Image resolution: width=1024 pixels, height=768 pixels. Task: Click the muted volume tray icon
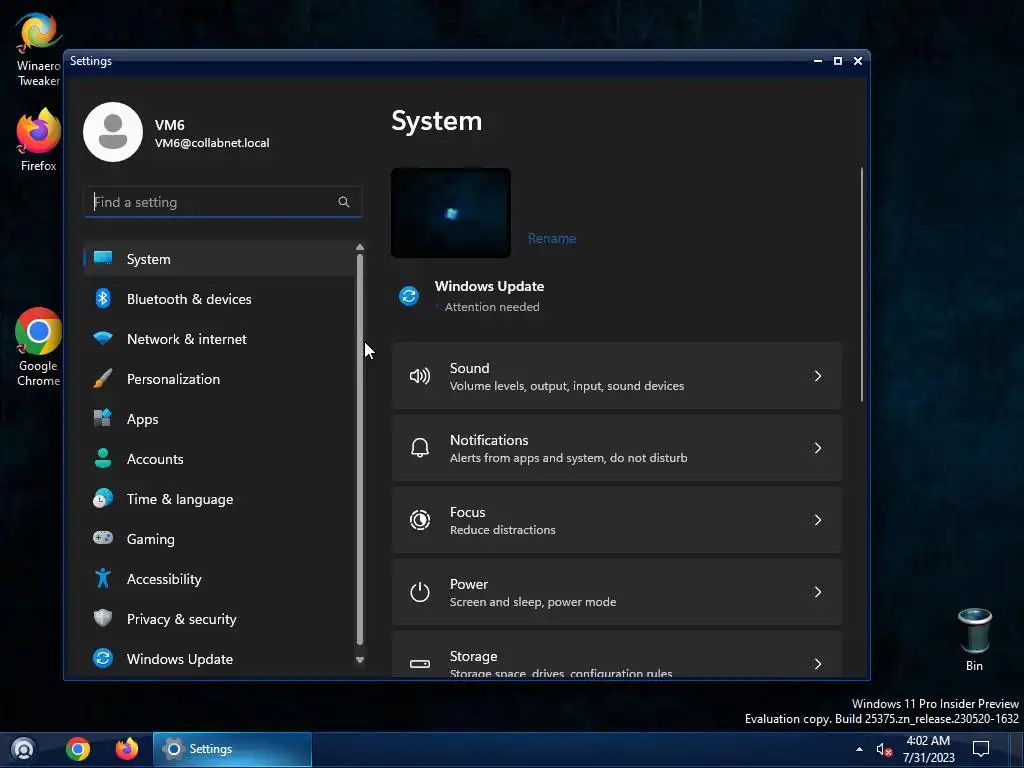884,750
